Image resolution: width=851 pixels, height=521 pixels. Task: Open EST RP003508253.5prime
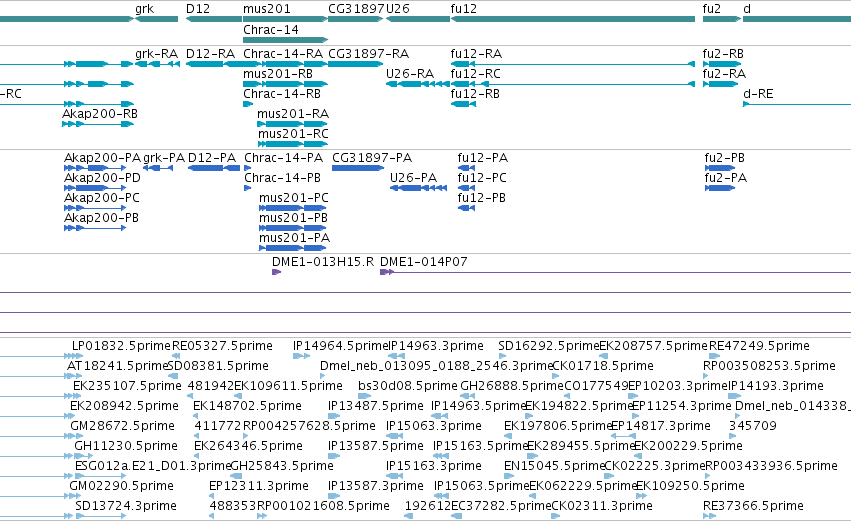point(769,366)
